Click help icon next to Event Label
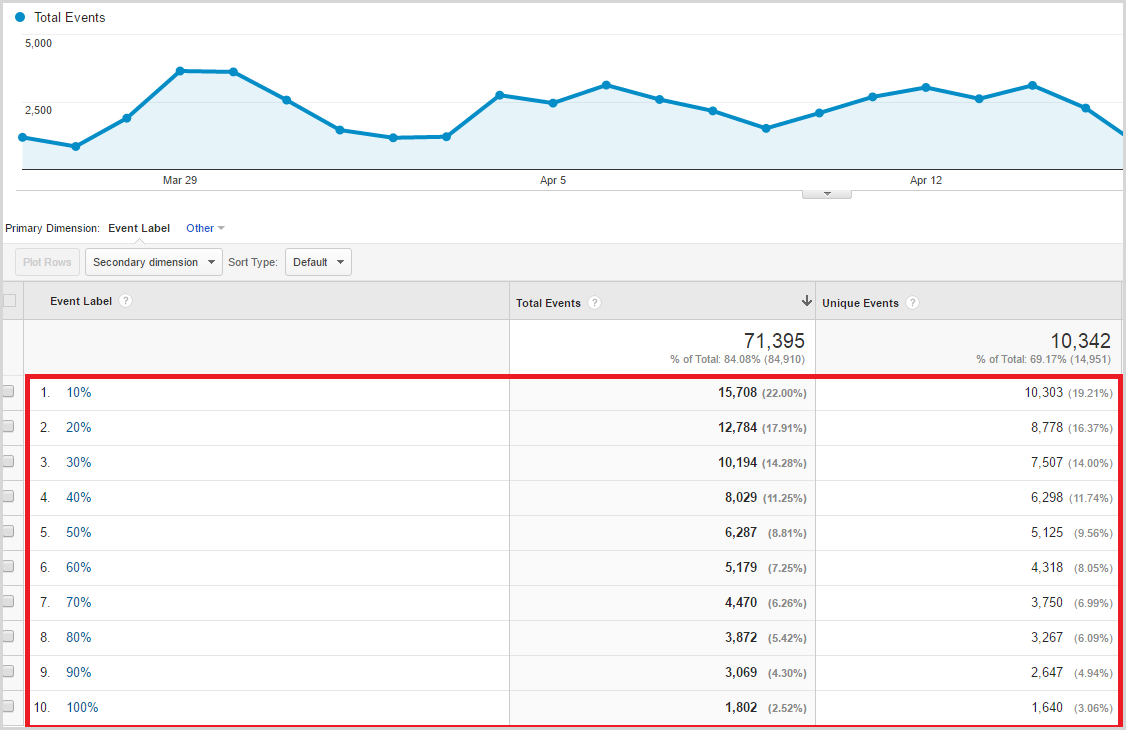 126,301
